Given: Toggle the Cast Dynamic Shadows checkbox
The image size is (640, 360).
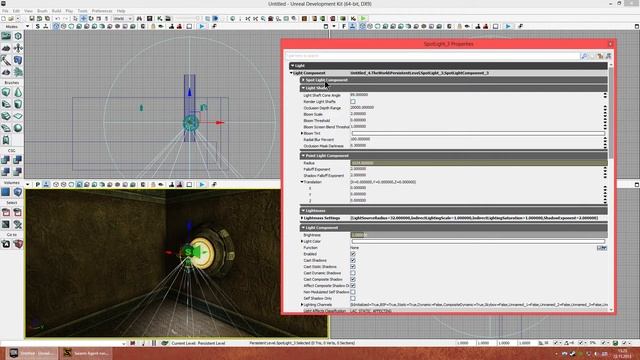Looking at the screenshot, I should click(x=353, y=273).
